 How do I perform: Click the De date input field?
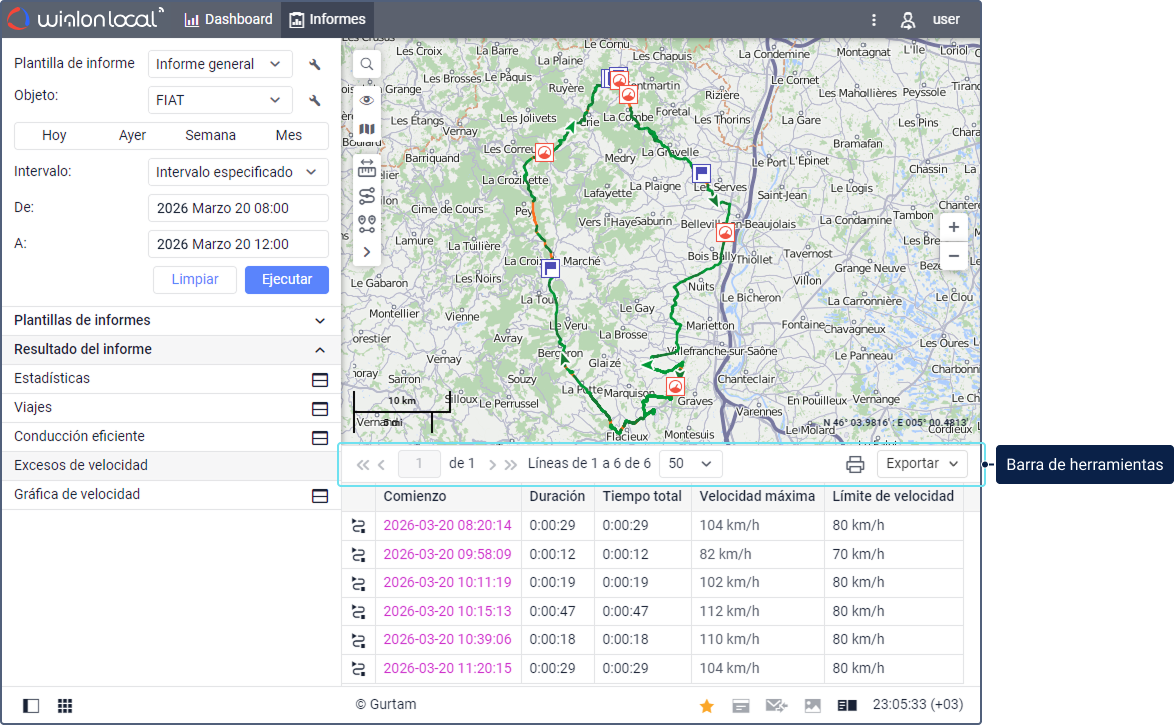[238, 208]
